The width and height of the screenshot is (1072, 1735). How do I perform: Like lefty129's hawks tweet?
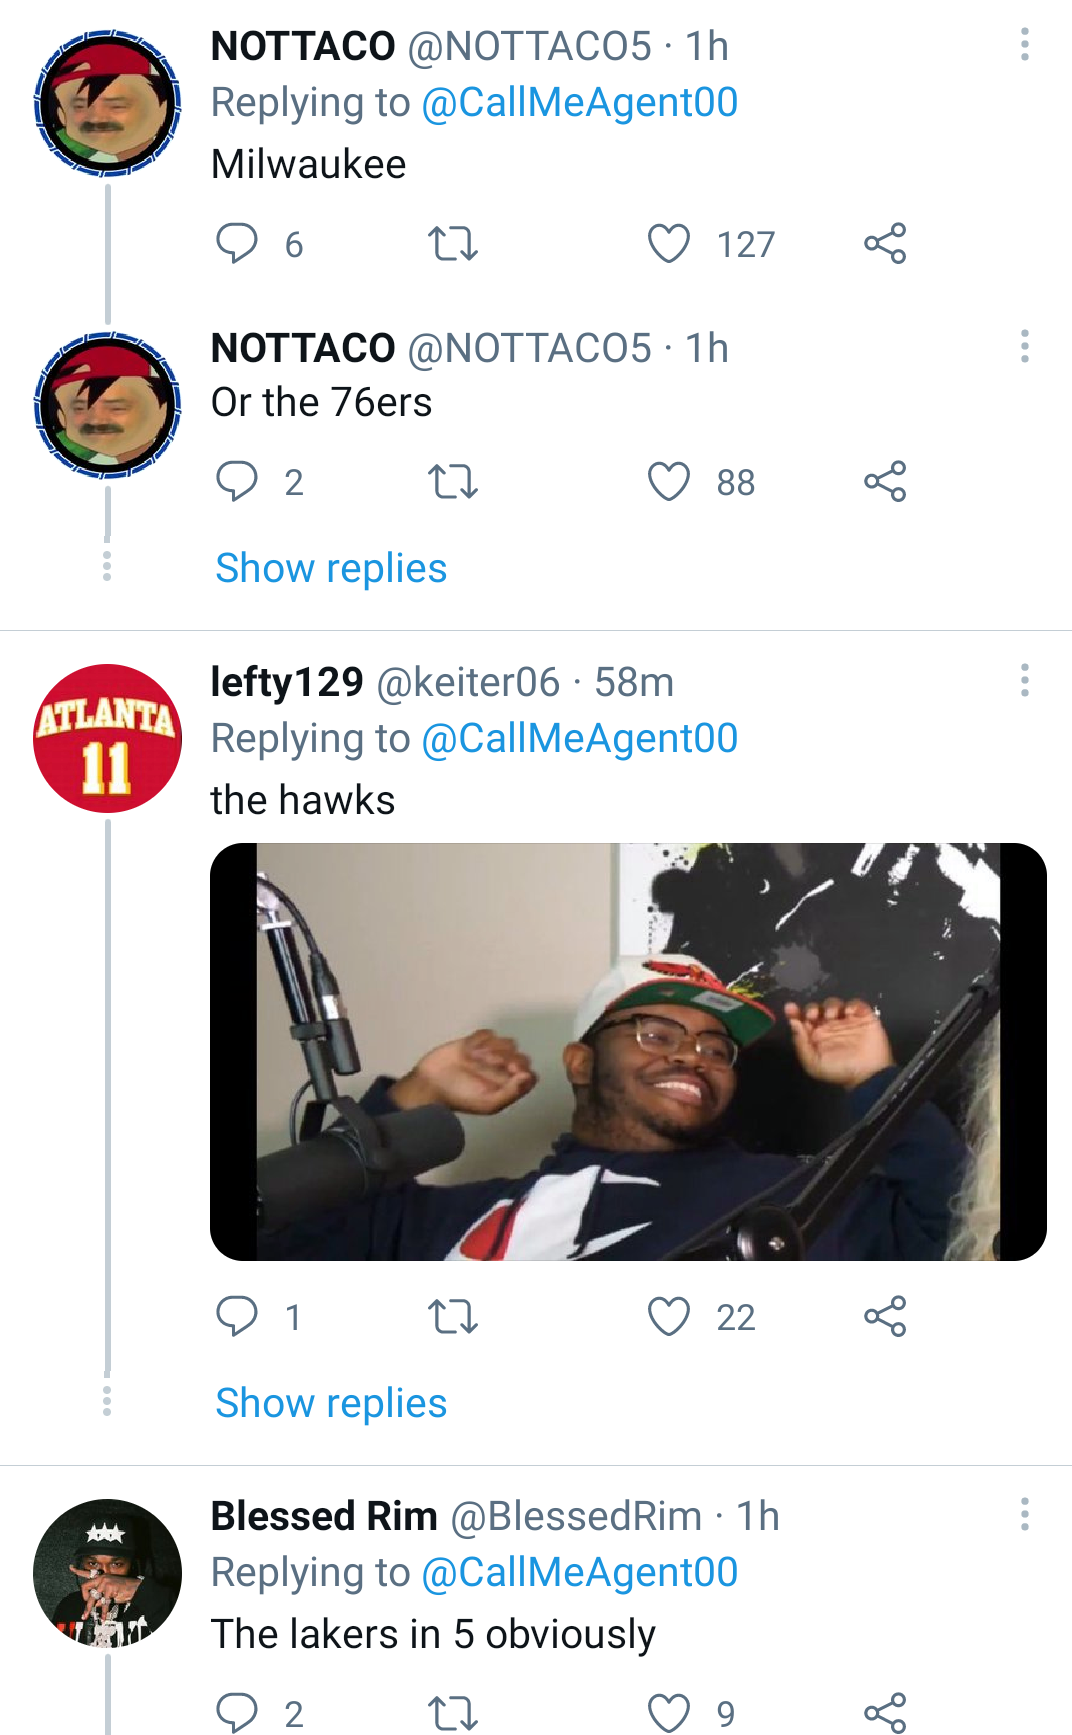pos(670,1318)
